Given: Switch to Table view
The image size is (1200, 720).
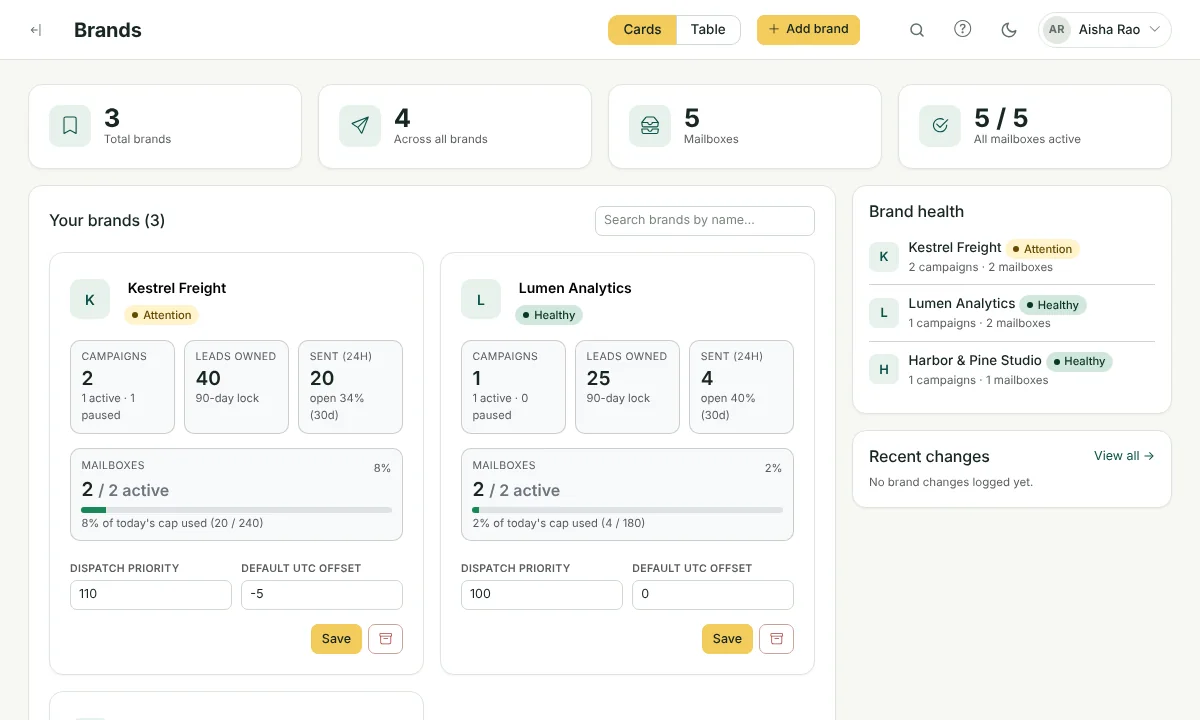Looking at the screenshot, I should point(708,30).
